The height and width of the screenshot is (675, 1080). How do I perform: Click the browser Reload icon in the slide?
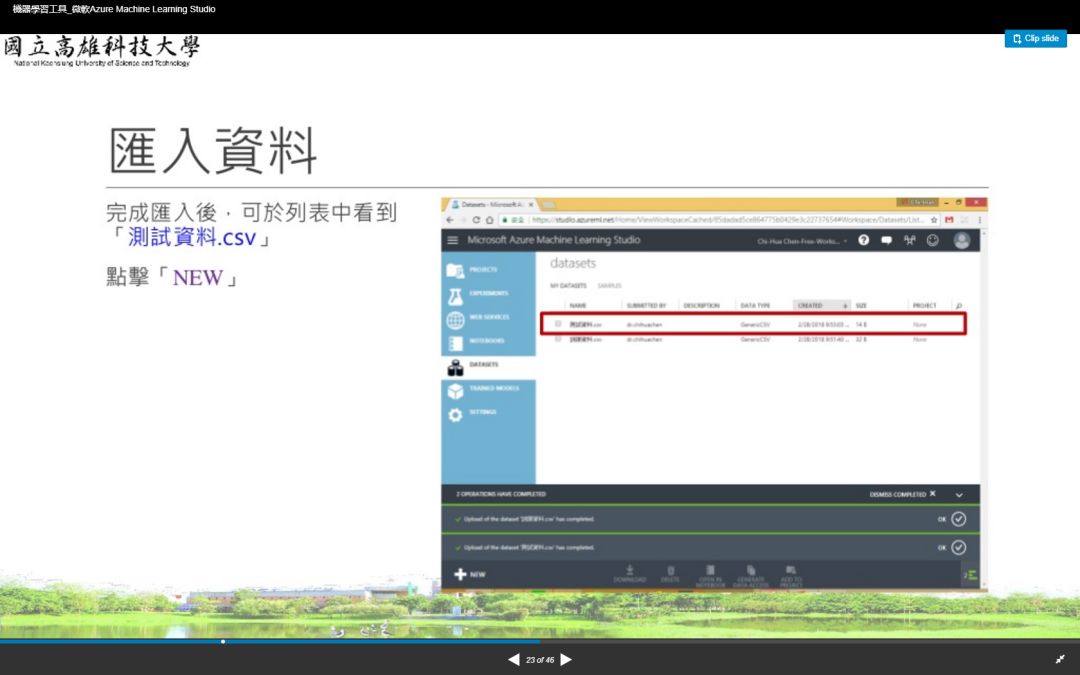click(x=476, y=220)
